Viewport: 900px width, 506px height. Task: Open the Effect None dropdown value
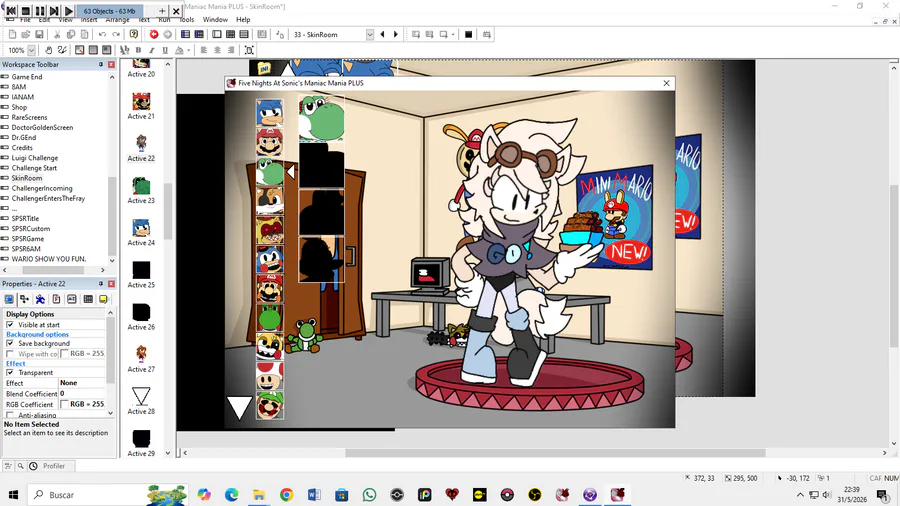pyautogui.click(x=82, y=383)
